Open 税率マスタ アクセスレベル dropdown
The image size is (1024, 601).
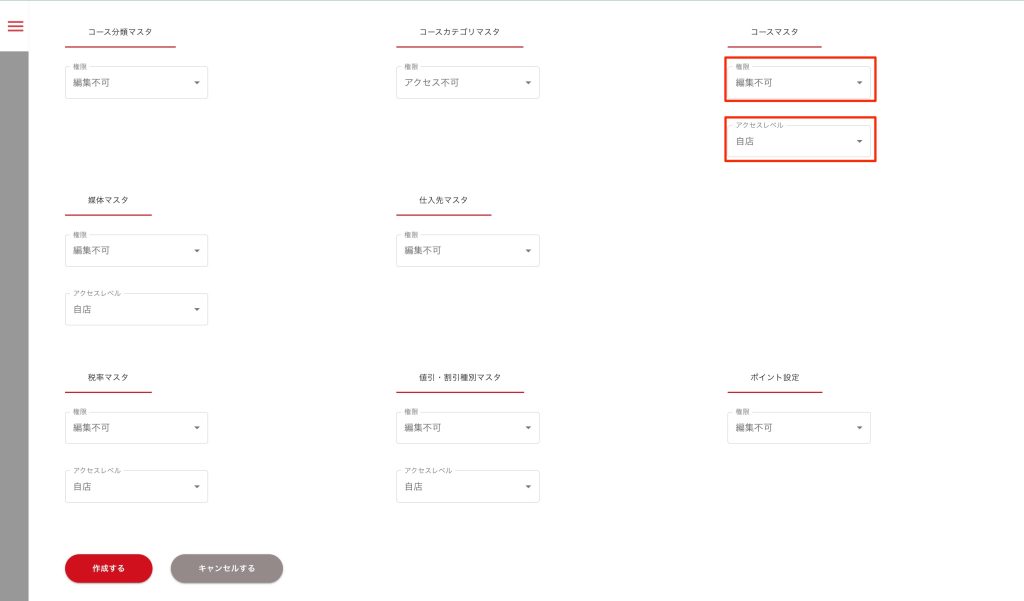pyautogui.click(x=136, y=487)
